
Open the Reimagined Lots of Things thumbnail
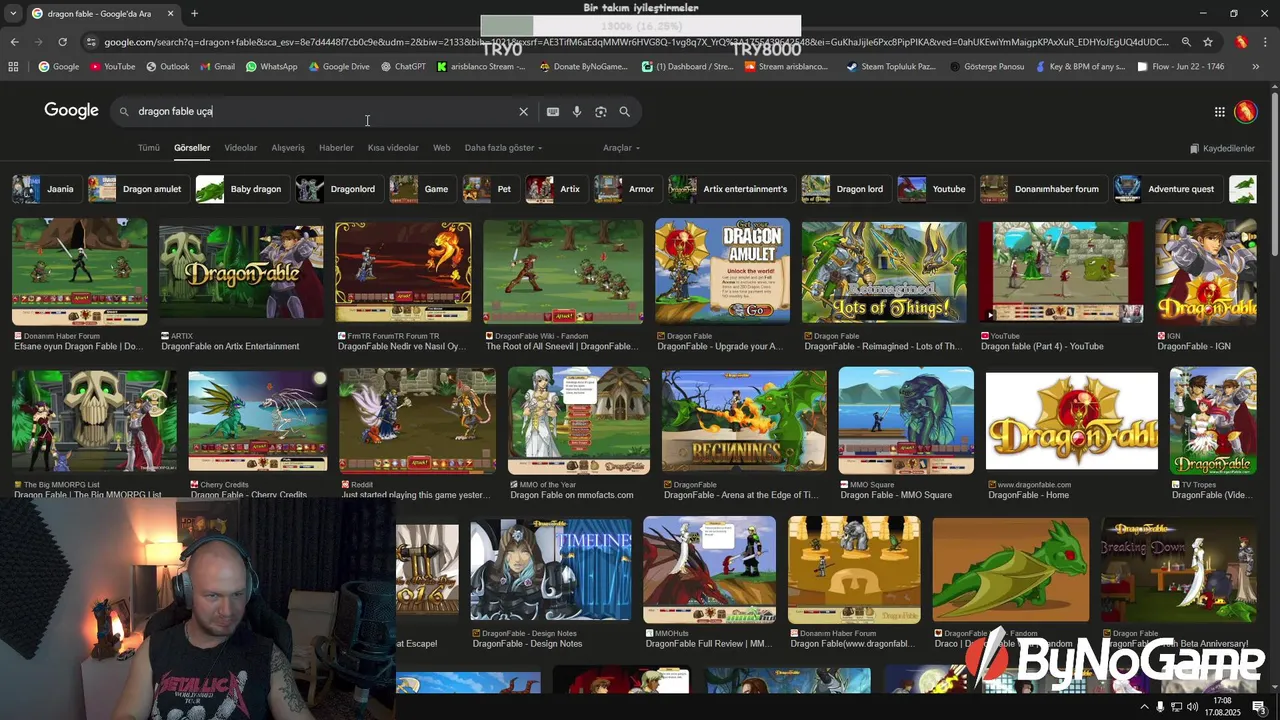(884, 271)
